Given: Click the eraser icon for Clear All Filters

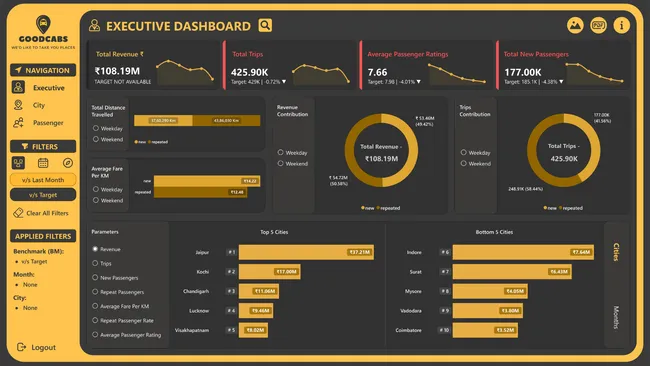Looking at the screenshot, I should 18,213.
